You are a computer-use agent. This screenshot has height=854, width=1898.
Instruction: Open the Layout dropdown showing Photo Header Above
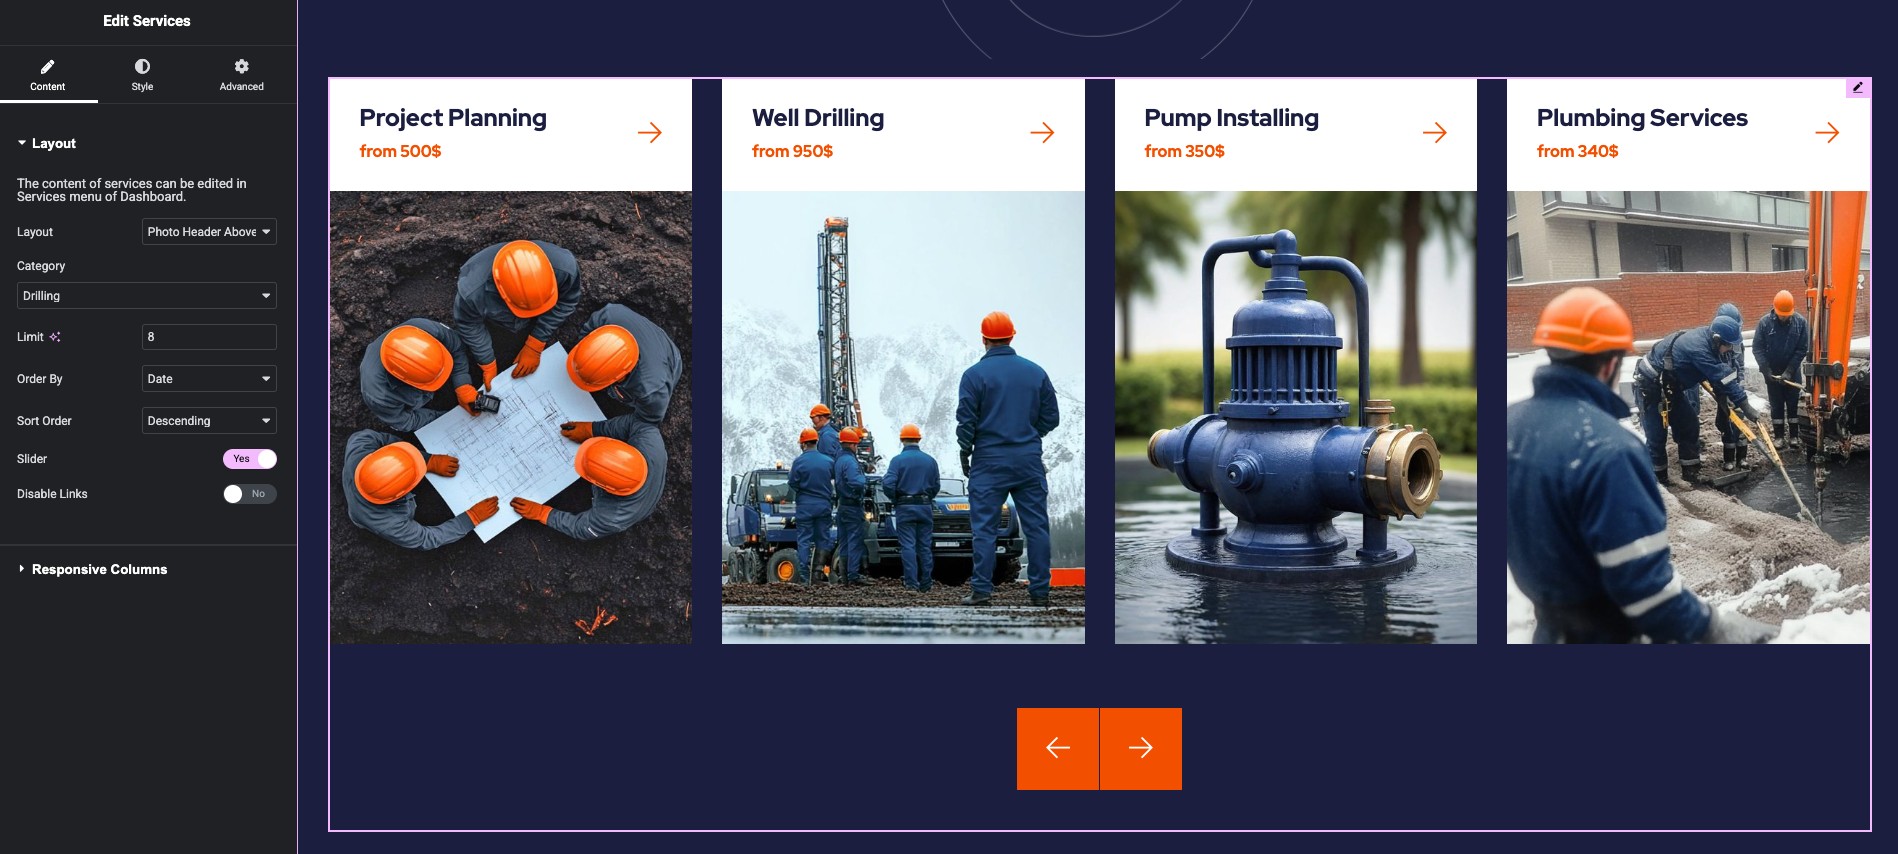(209, 232)
